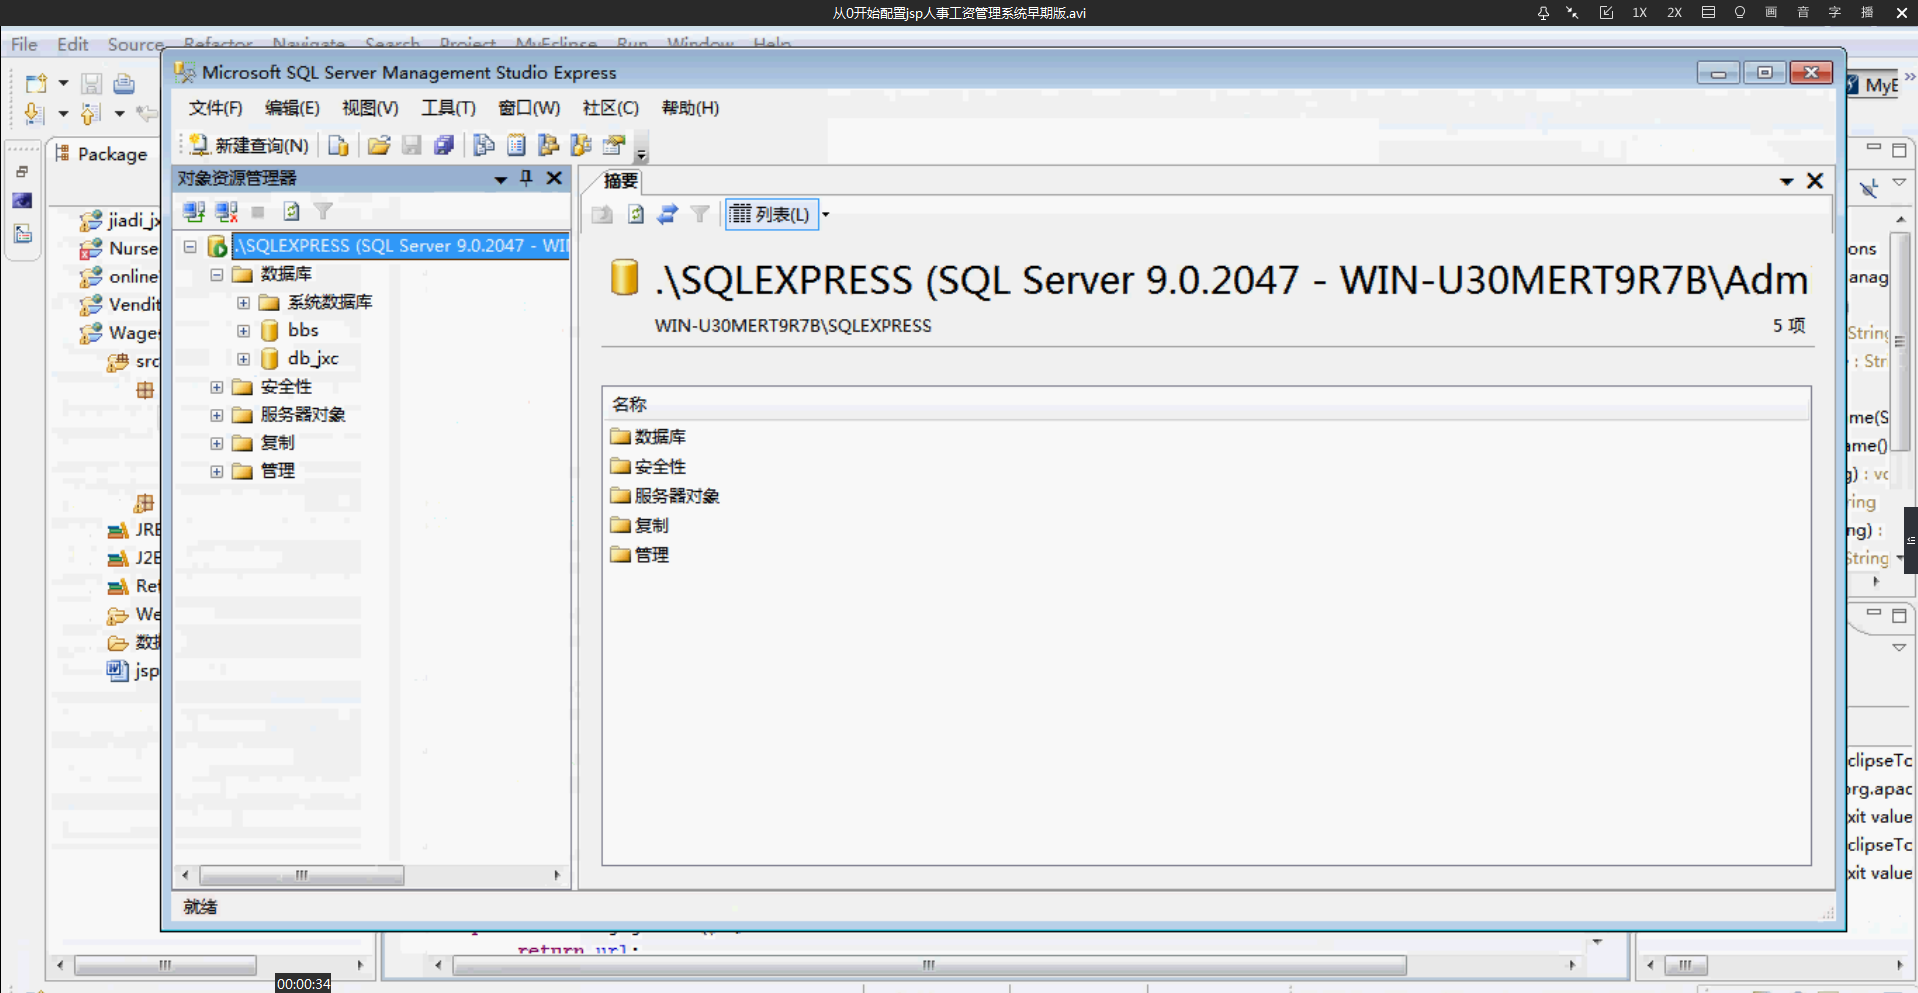Image resolution: width=1918 pixels, height=993 pixels.
Task: Expand the 安全性 tree node
Action: pyautogui.click(x=216, y=387)
